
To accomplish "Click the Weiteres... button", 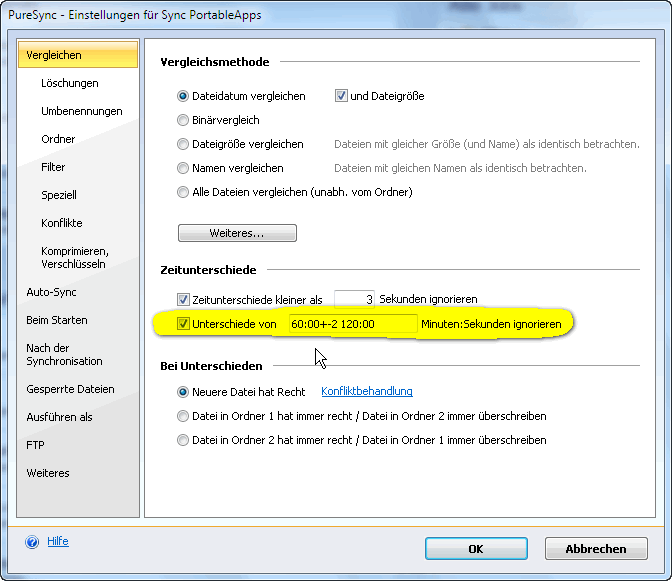I will pyautogui.click(x=237, y=233).
